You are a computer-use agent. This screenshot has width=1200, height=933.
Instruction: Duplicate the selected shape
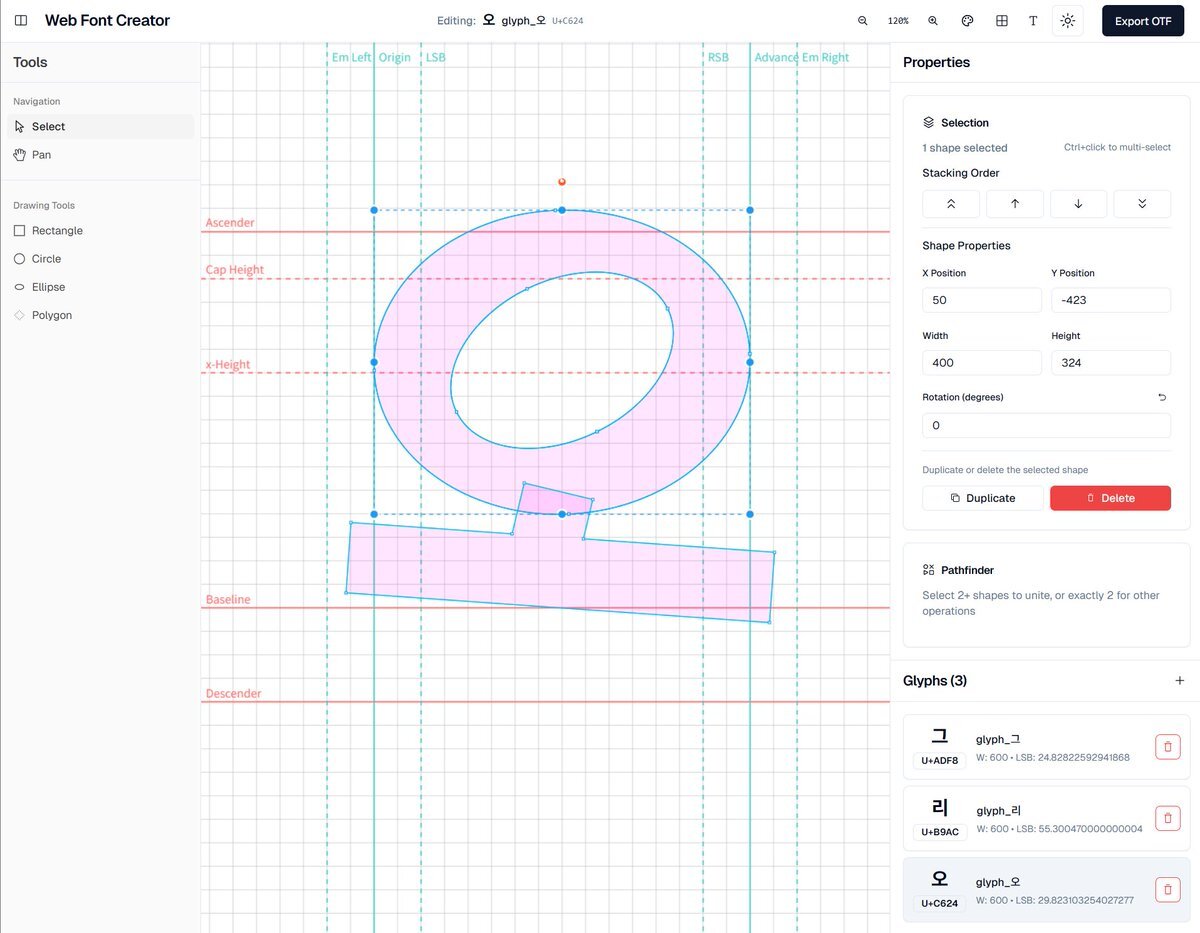(982, 498)
